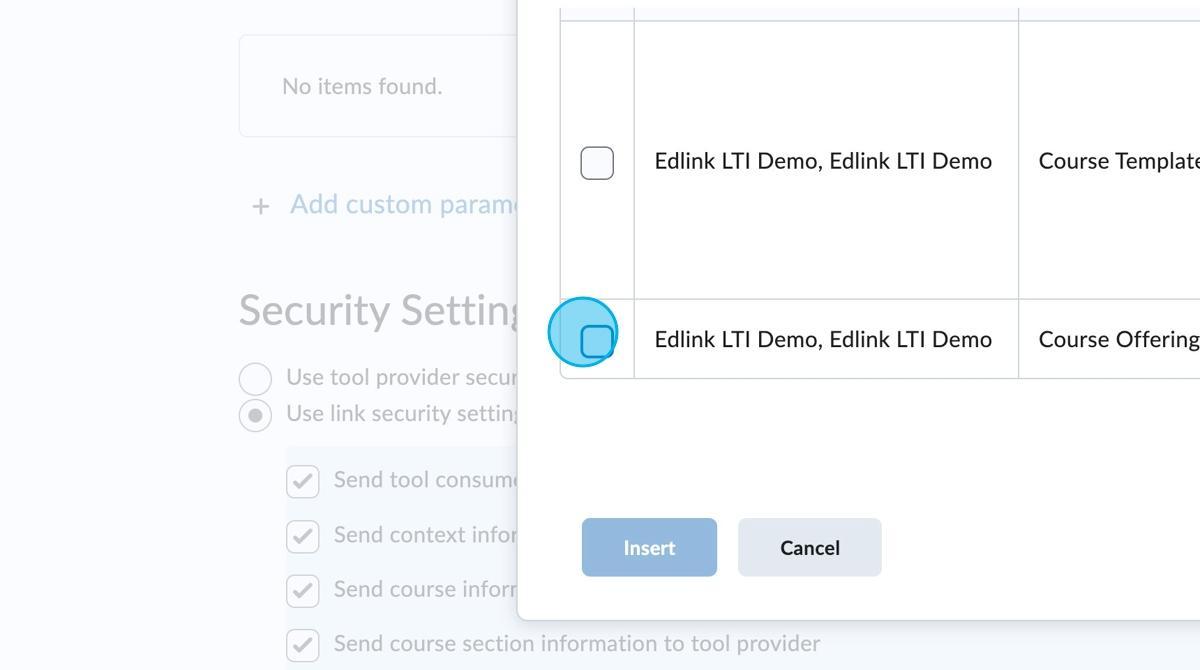This screenshot has height=670, width=1200.
Task: Click the Edlink LTI Demo Course Offering row
Action: [x=822, y=339]
